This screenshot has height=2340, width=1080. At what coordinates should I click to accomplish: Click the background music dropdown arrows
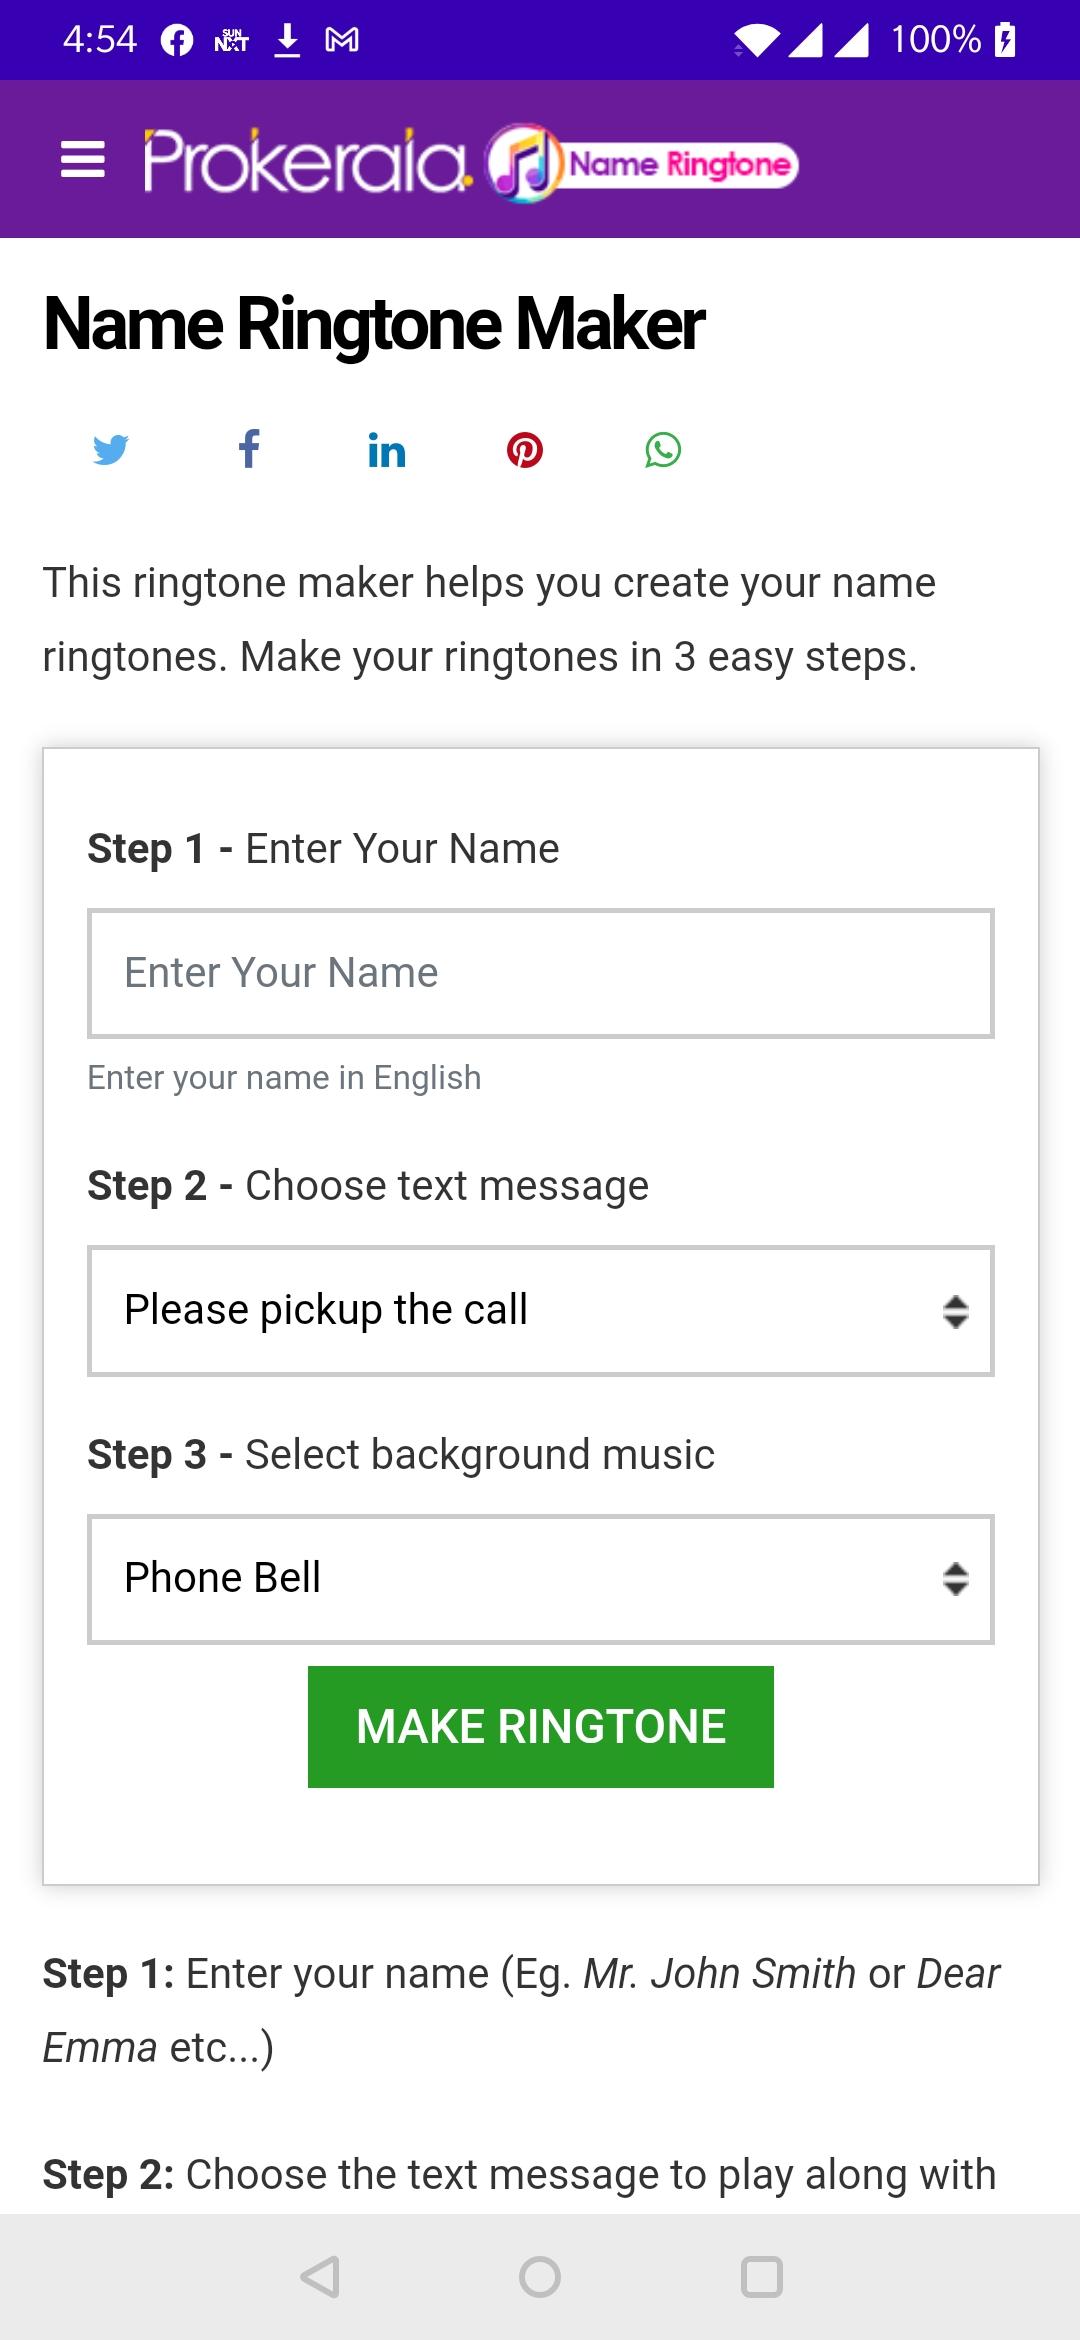(955, 1579)
